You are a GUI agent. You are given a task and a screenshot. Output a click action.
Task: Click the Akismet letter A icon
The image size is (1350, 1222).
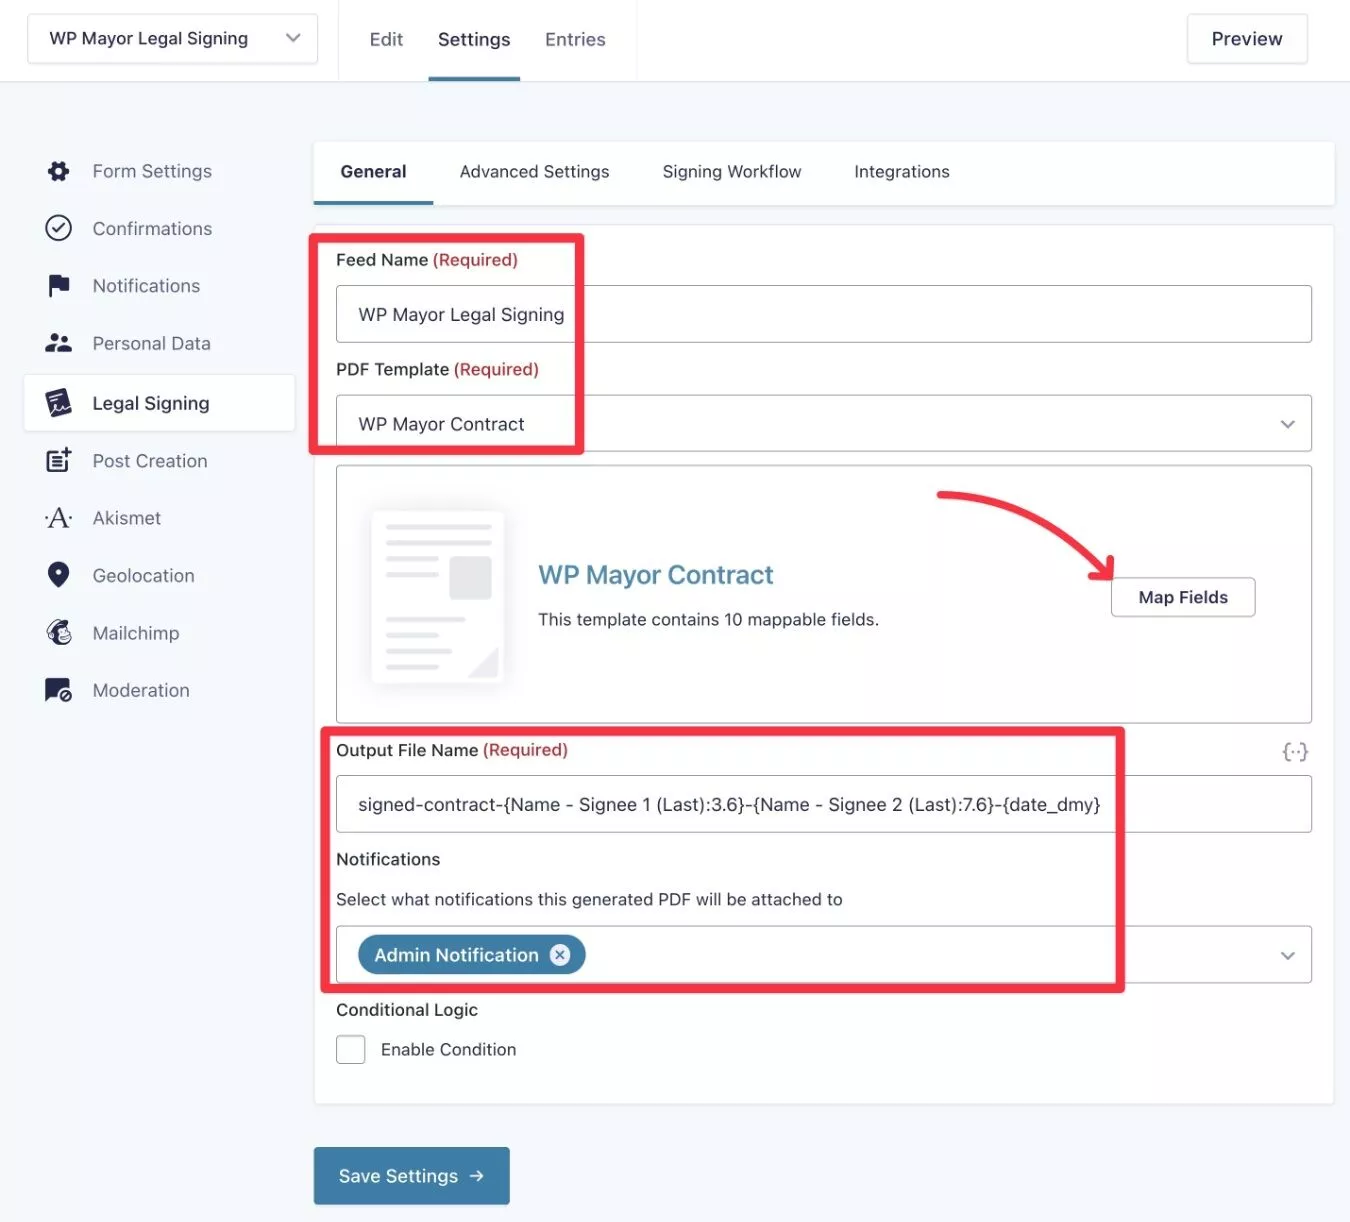59,518
